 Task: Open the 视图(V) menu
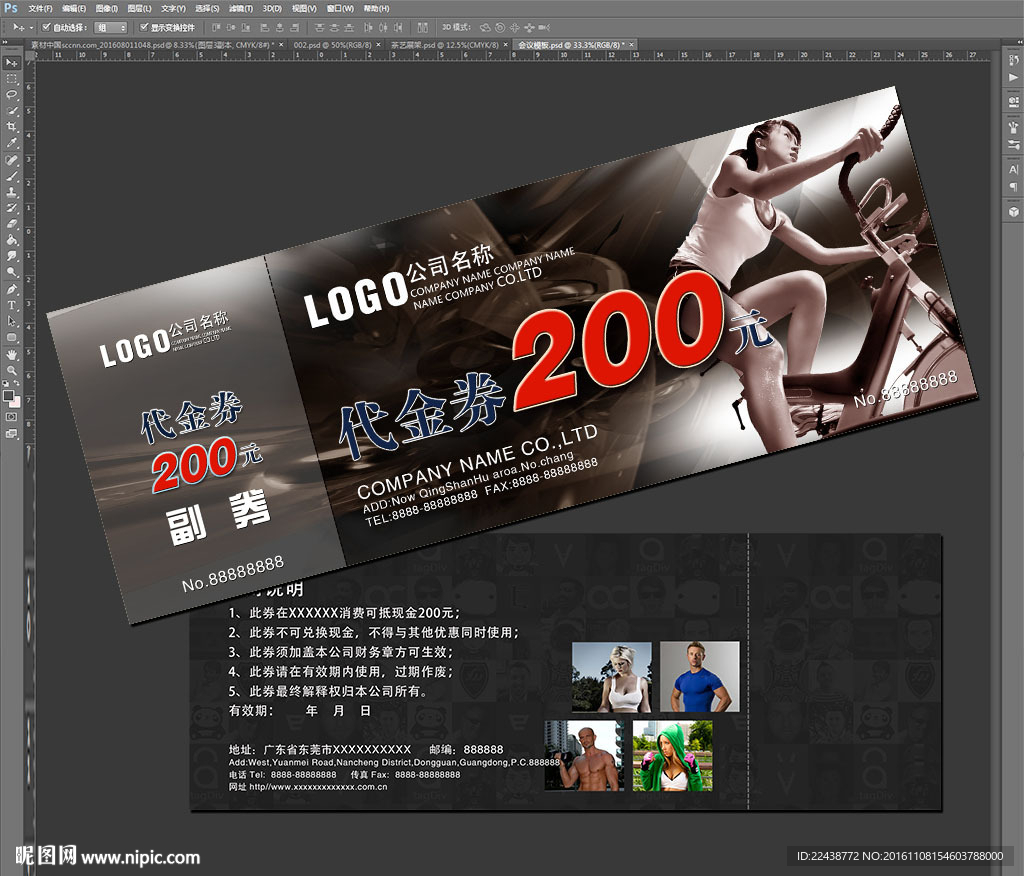coord(304,8)
